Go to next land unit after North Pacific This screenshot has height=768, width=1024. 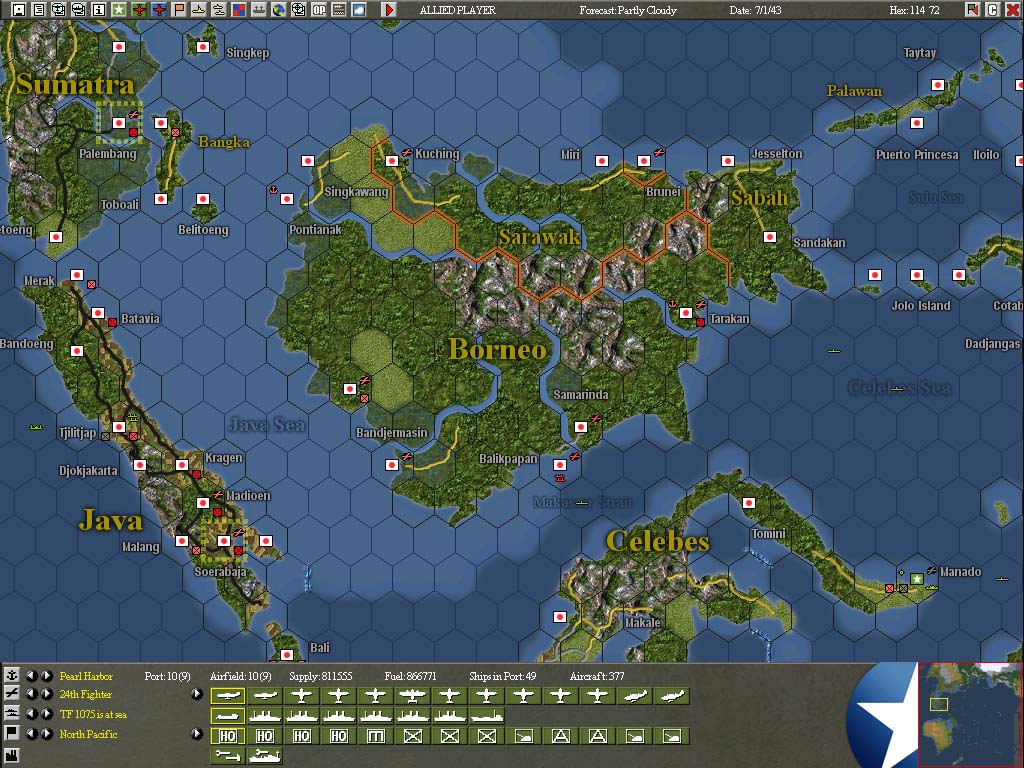46,733
